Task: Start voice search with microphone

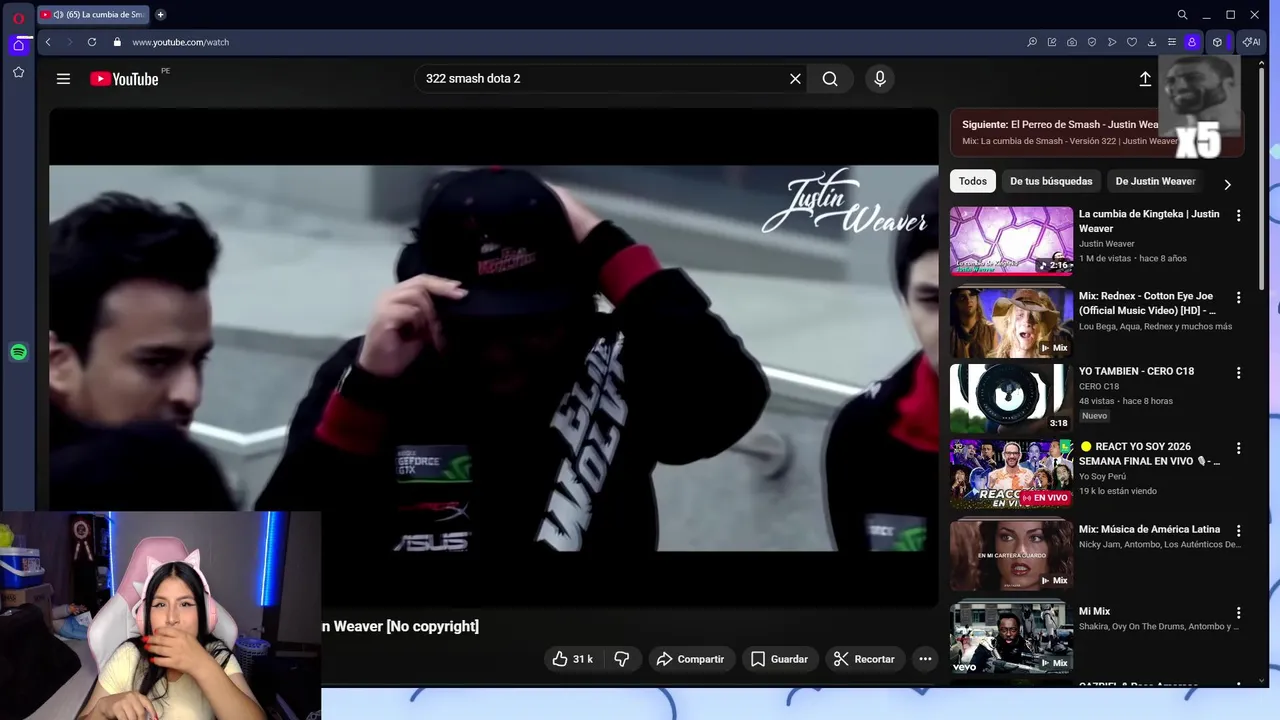Action: point(880,79)
